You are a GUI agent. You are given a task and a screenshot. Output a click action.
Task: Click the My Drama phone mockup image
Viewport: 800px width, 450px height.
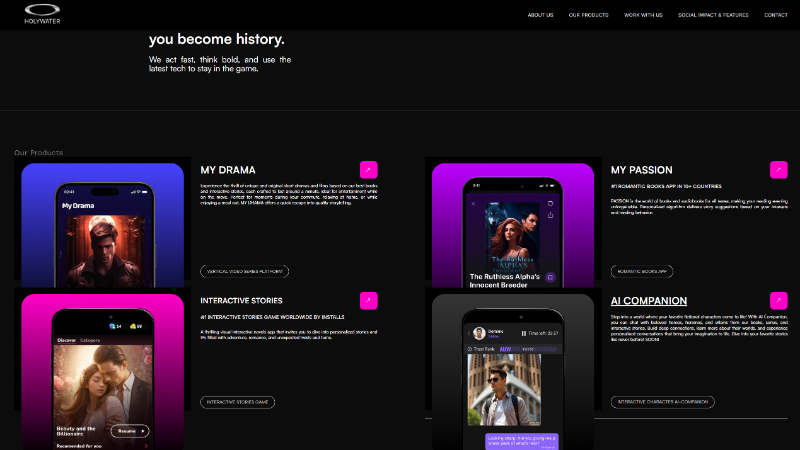[103, 225]
